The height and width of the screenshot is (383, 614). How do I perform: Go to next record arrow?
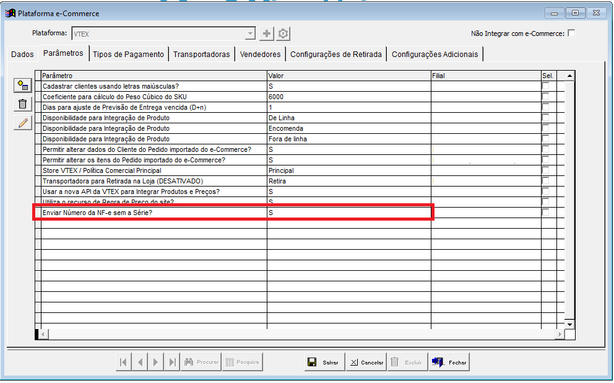(155, 362)
